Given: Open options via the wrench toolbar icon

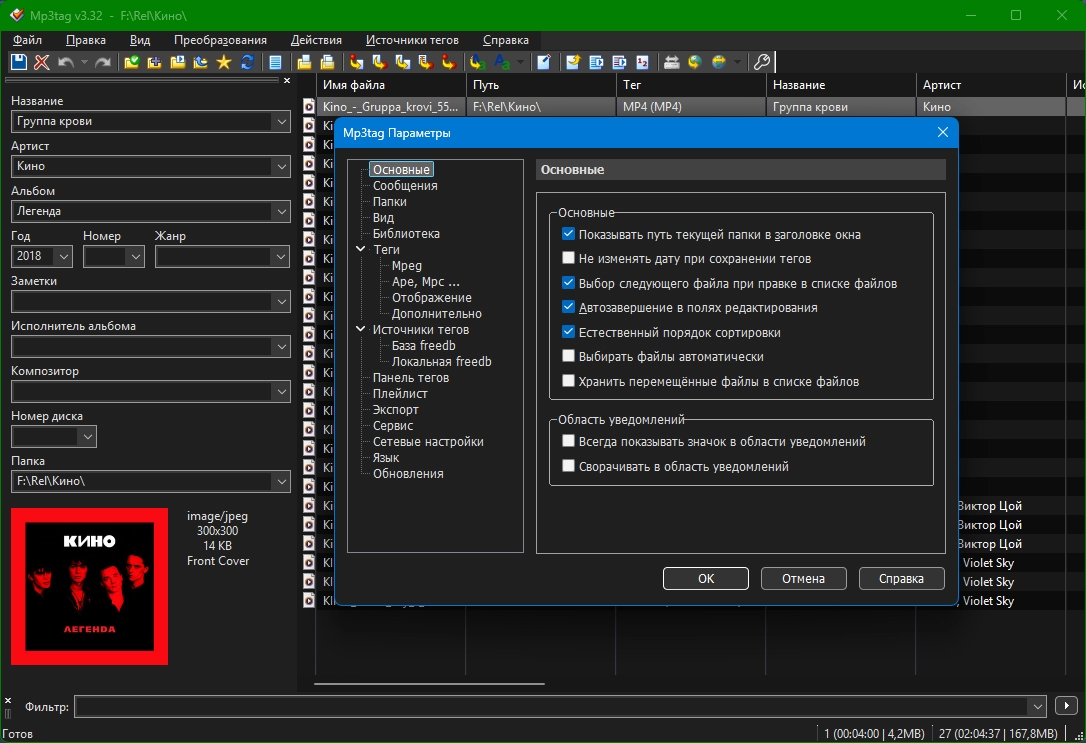Looking at the screenshot, I should [761, 62].
